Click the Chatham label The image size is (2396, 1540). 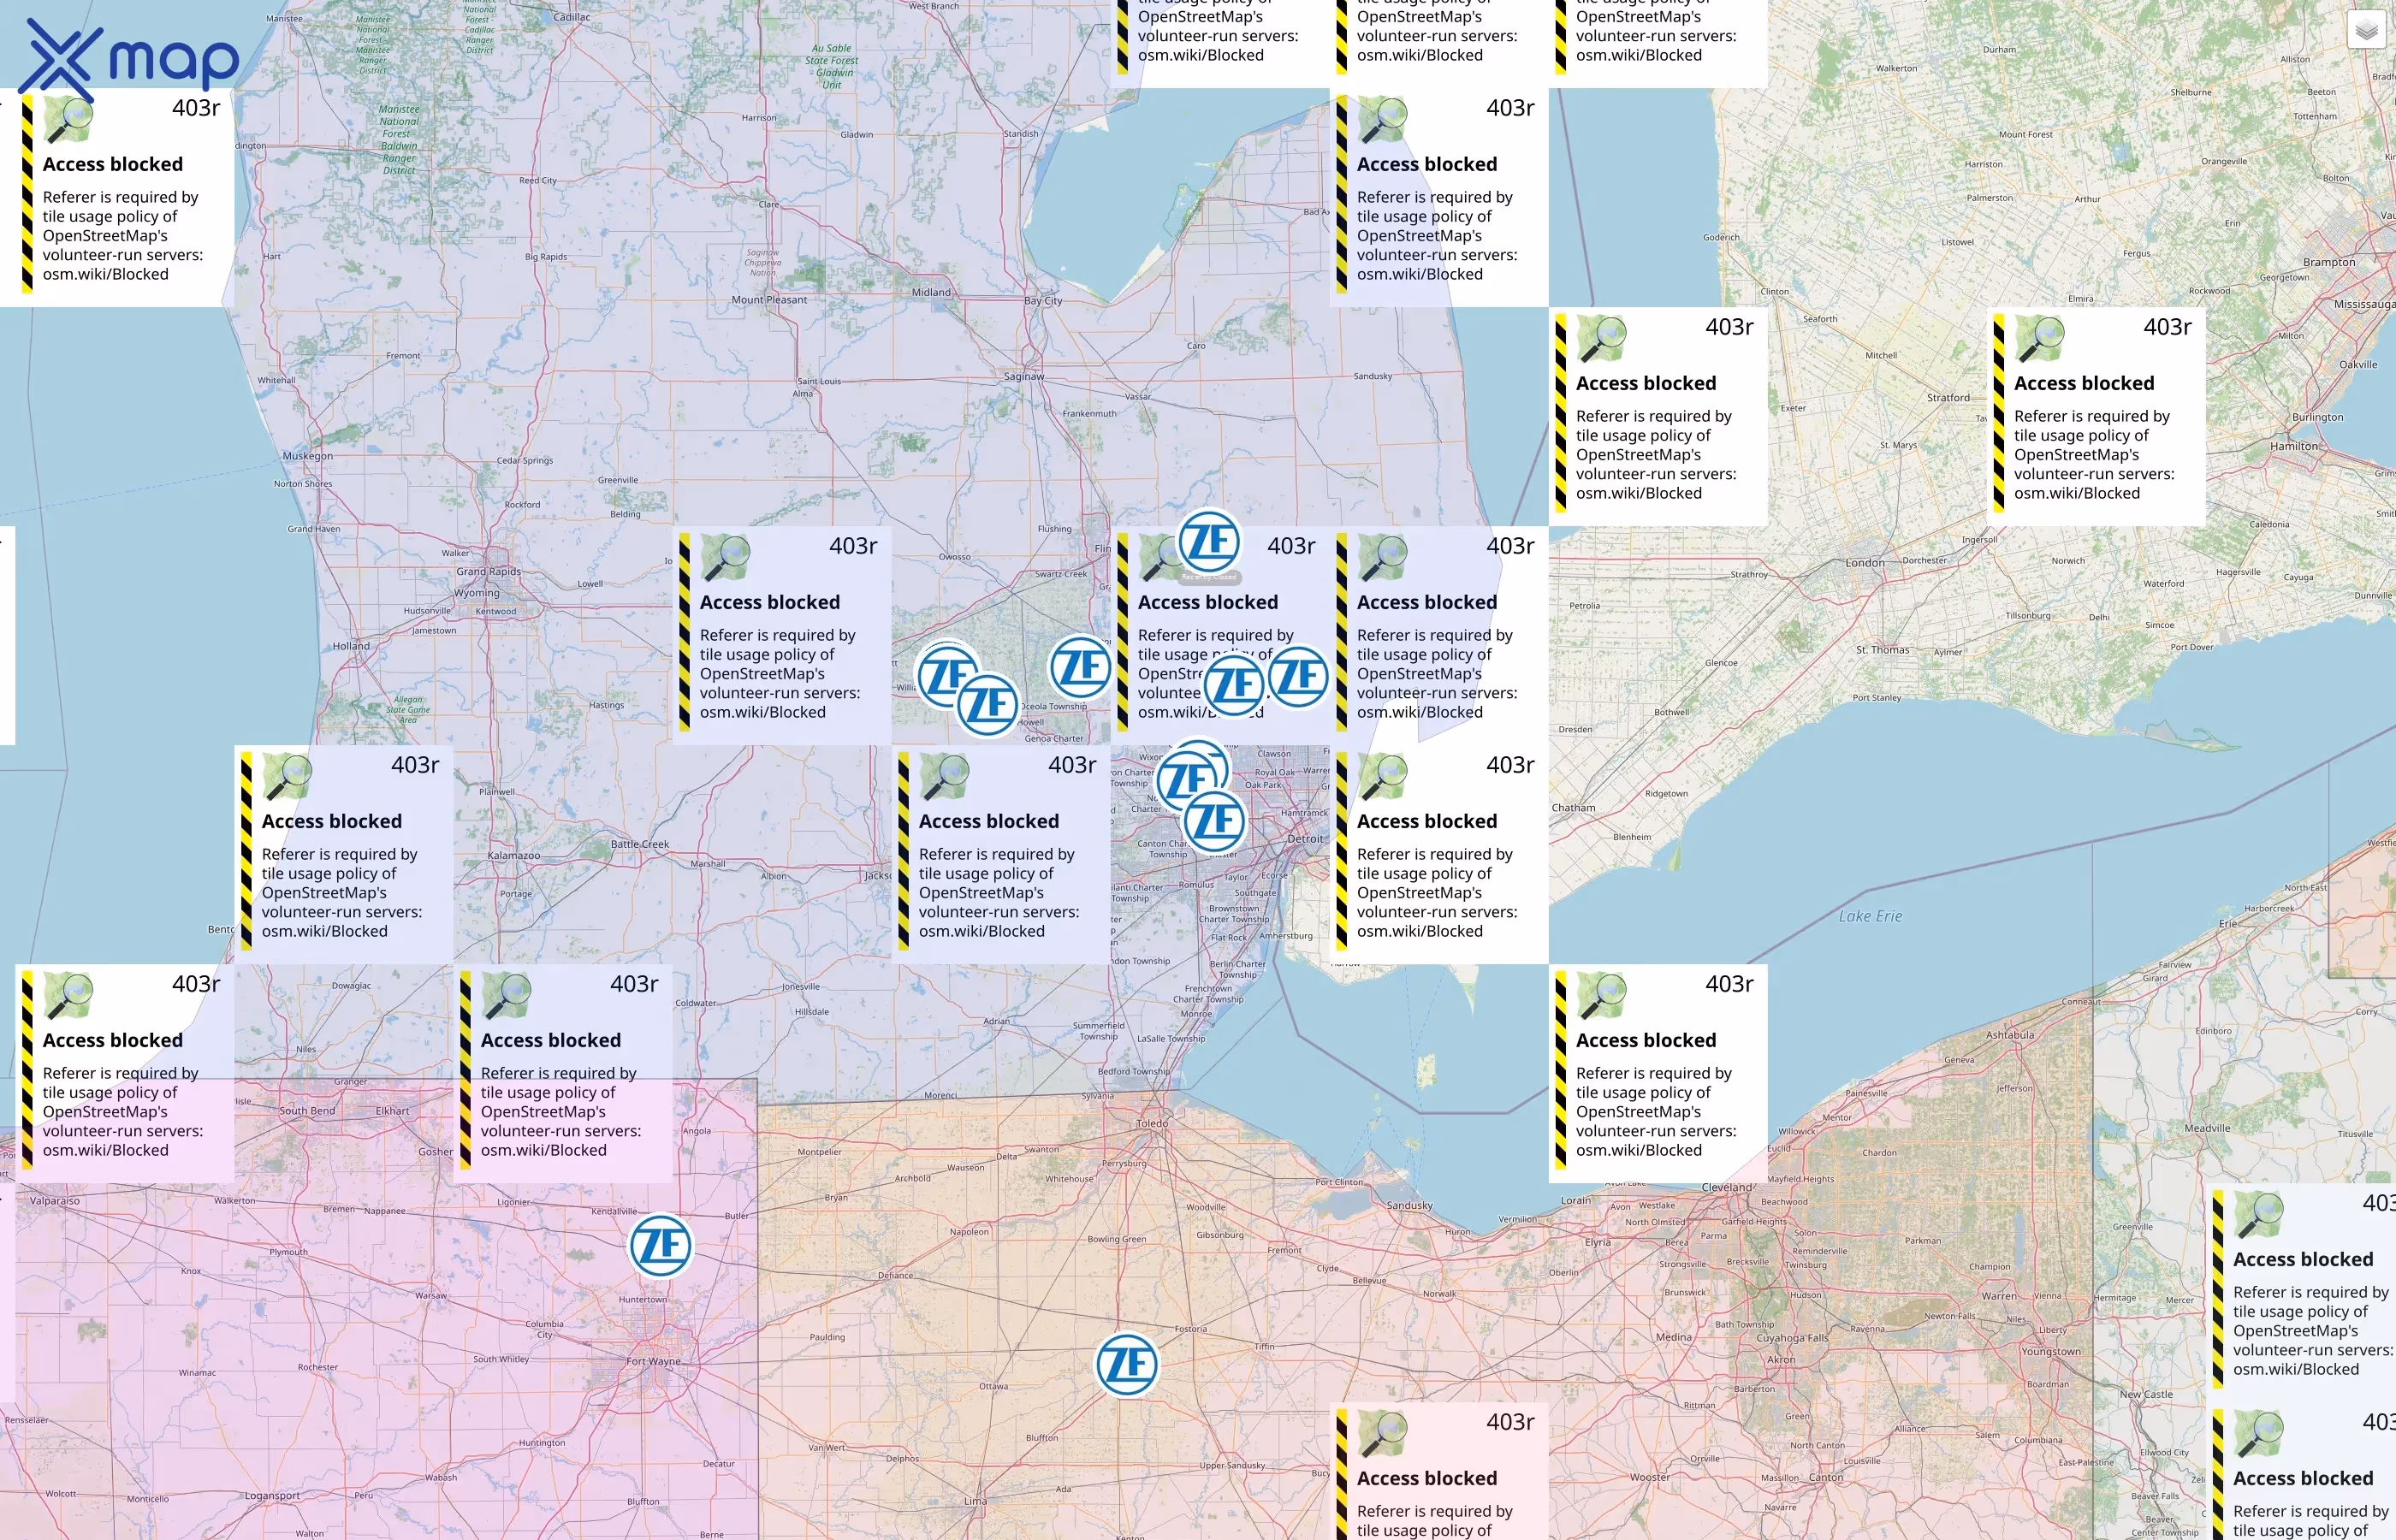tap(1574, 808)
